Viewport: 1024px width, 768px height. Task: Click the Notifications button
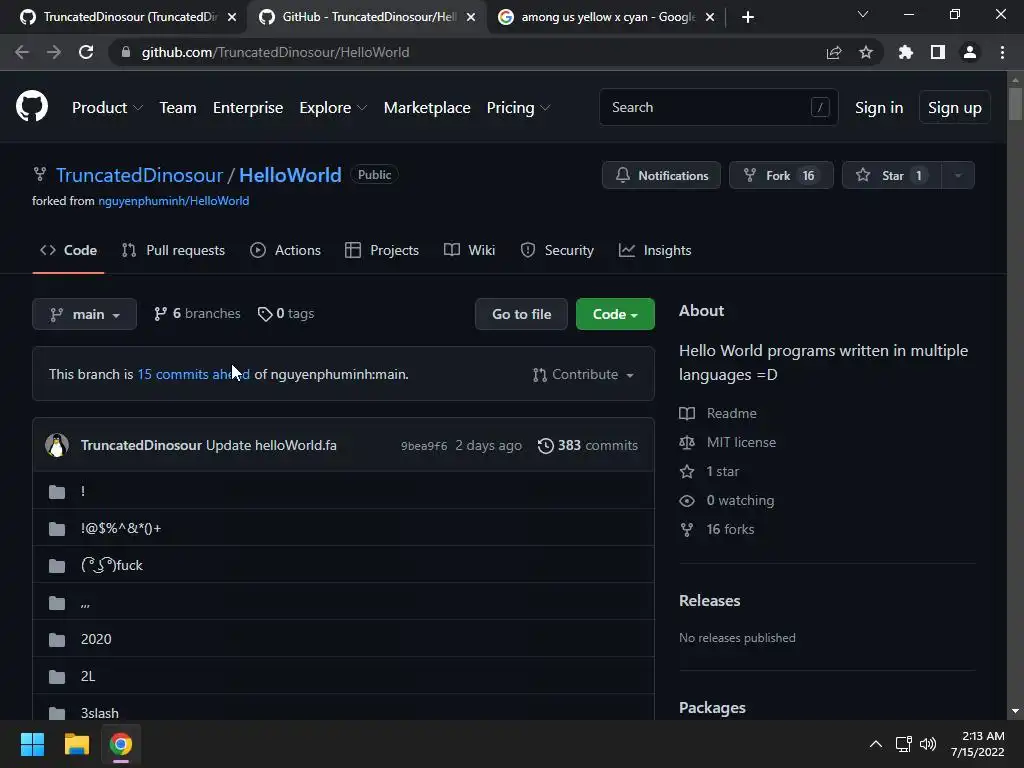(x=661, y=175)
